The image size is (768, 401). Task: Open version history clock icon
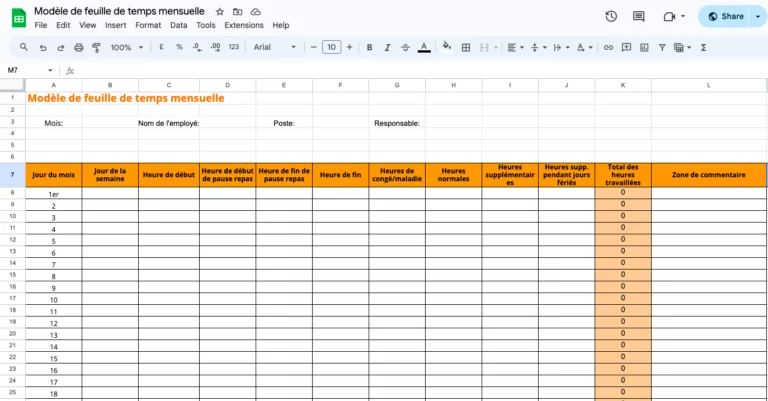coord(611,16)
